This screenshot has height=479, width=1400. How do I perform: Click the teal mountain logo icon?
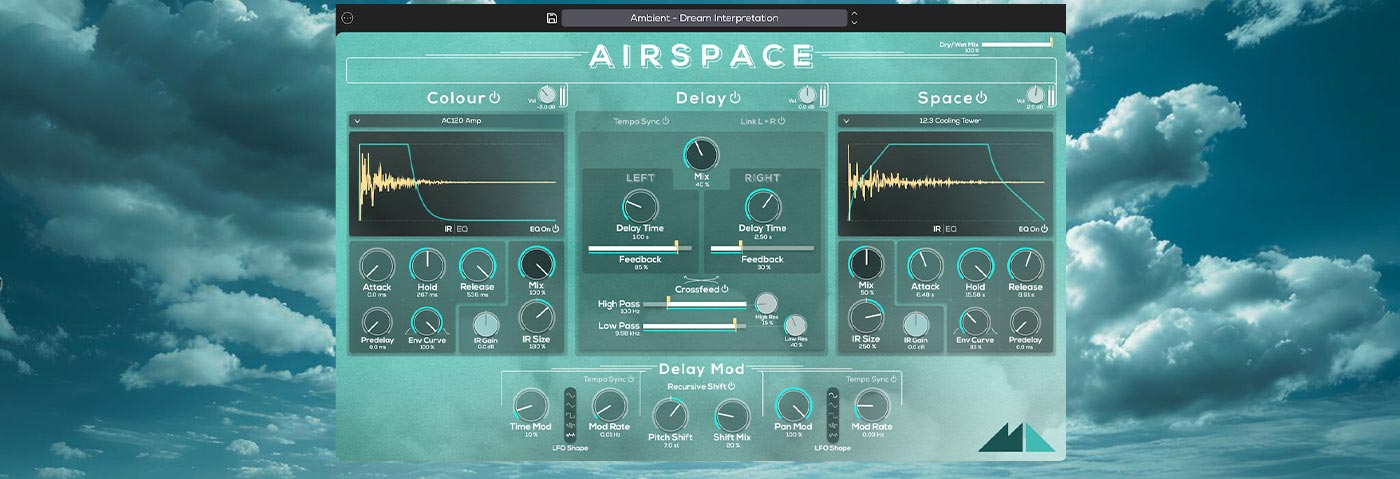point(1016,437)
